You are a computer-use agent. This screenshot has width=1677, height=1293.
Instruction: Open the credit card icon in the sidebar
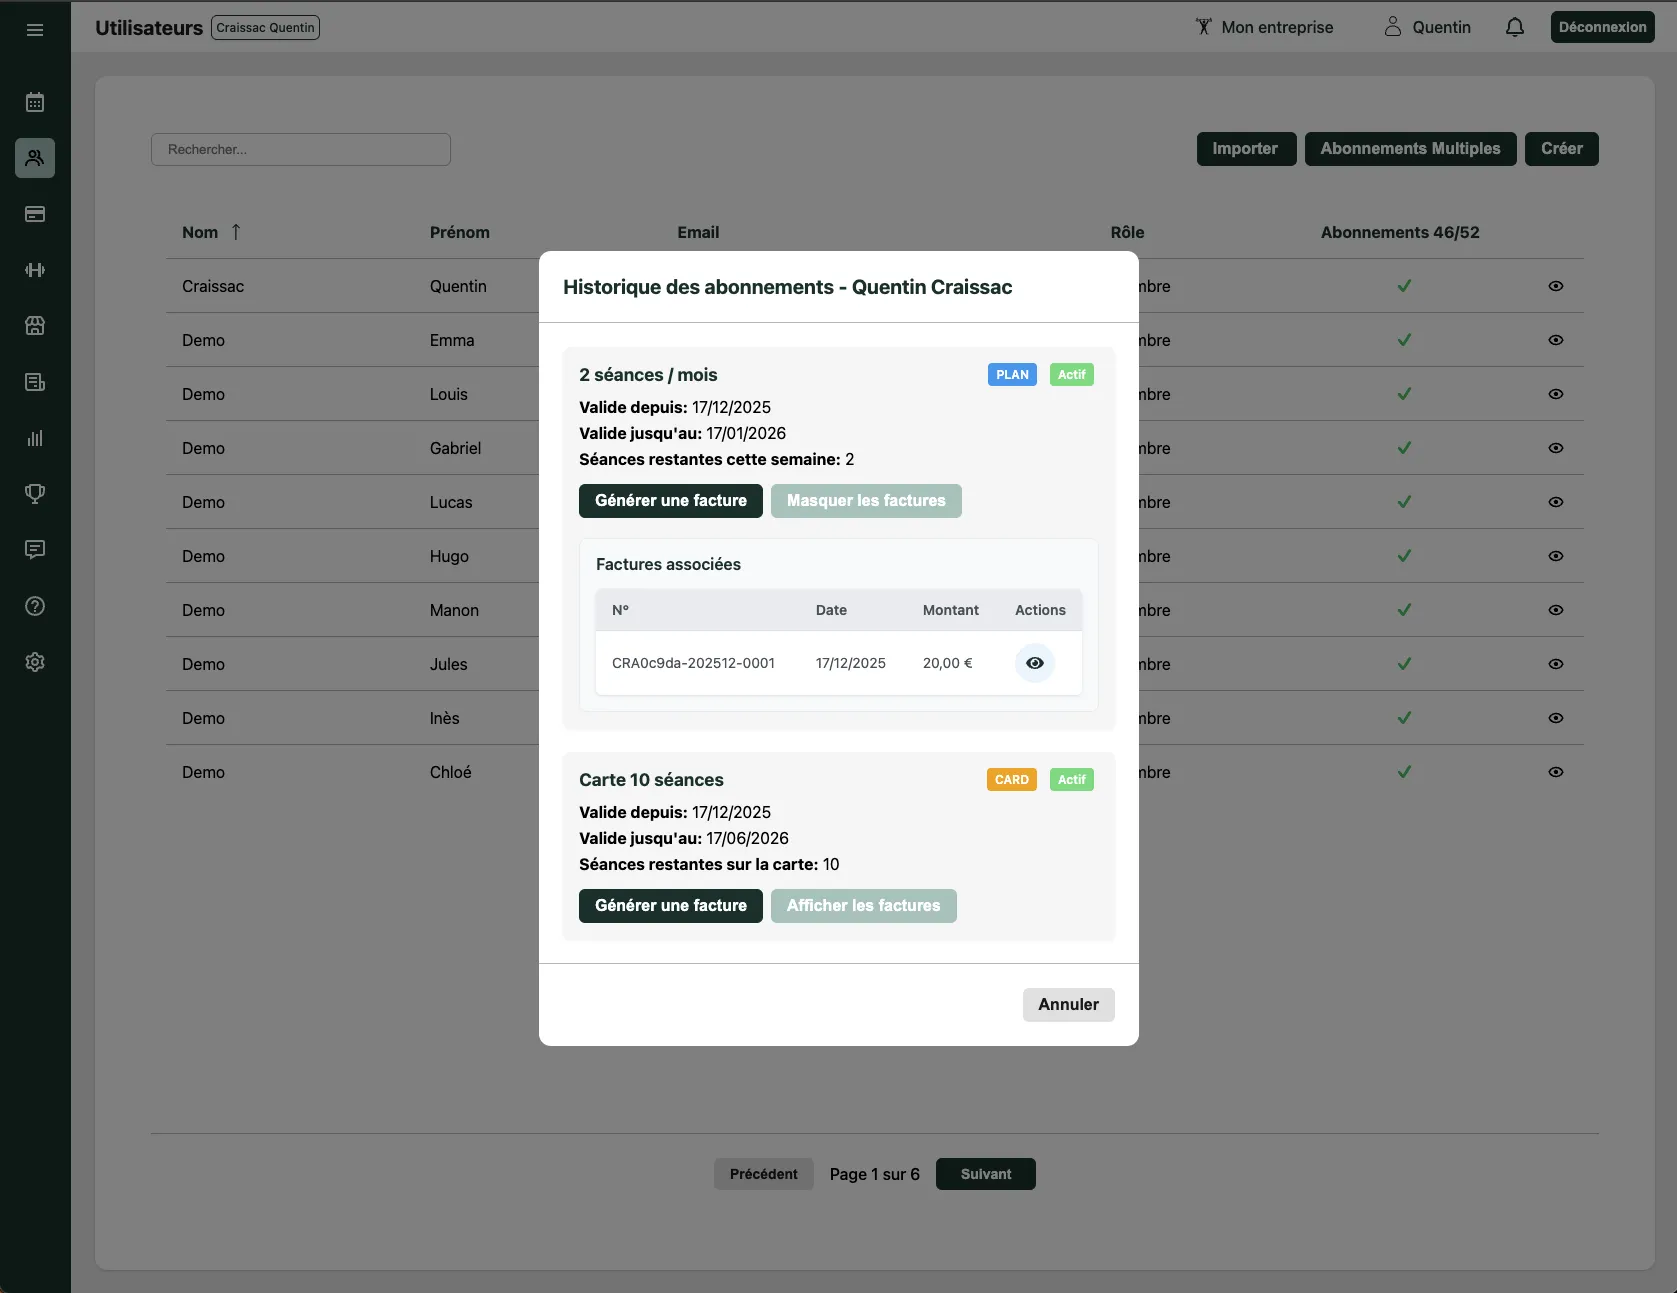tap(35, 214)
